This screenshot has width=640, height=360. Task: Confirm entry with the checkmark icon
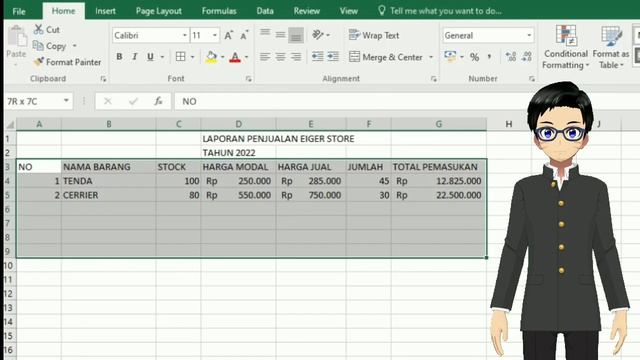pos(133,101)
